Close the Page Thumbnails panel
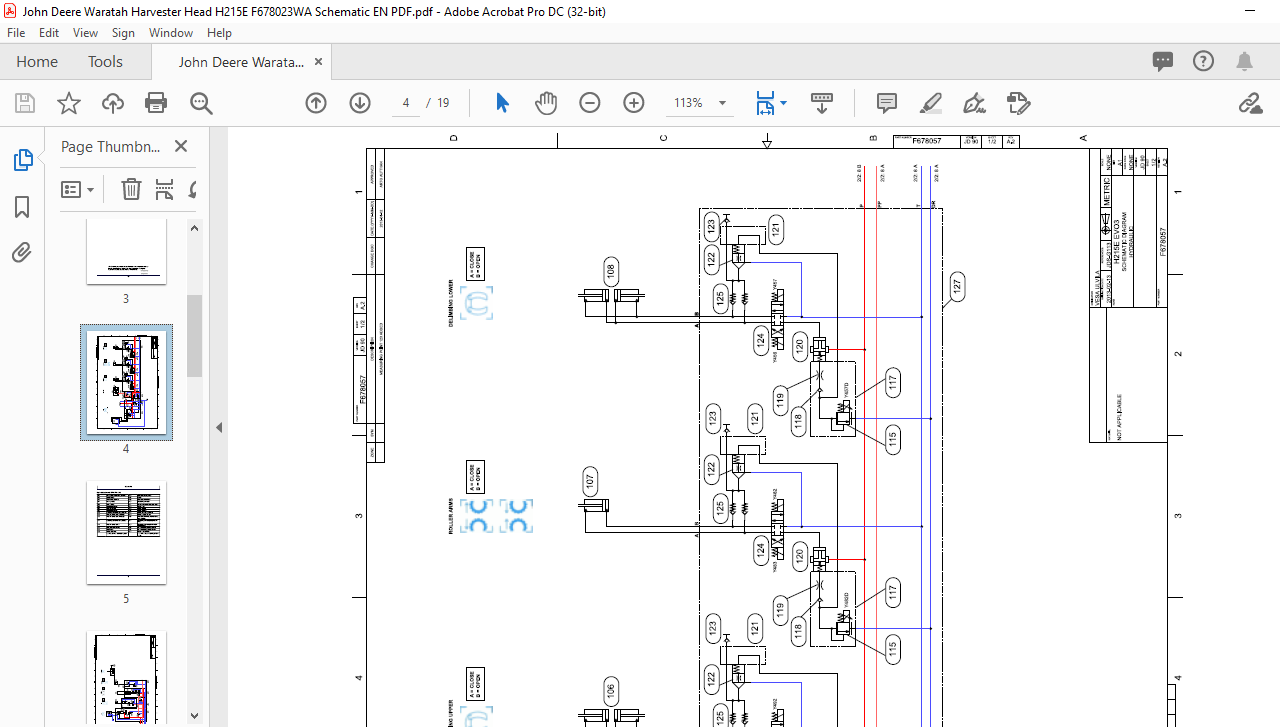 coord(181,146)
